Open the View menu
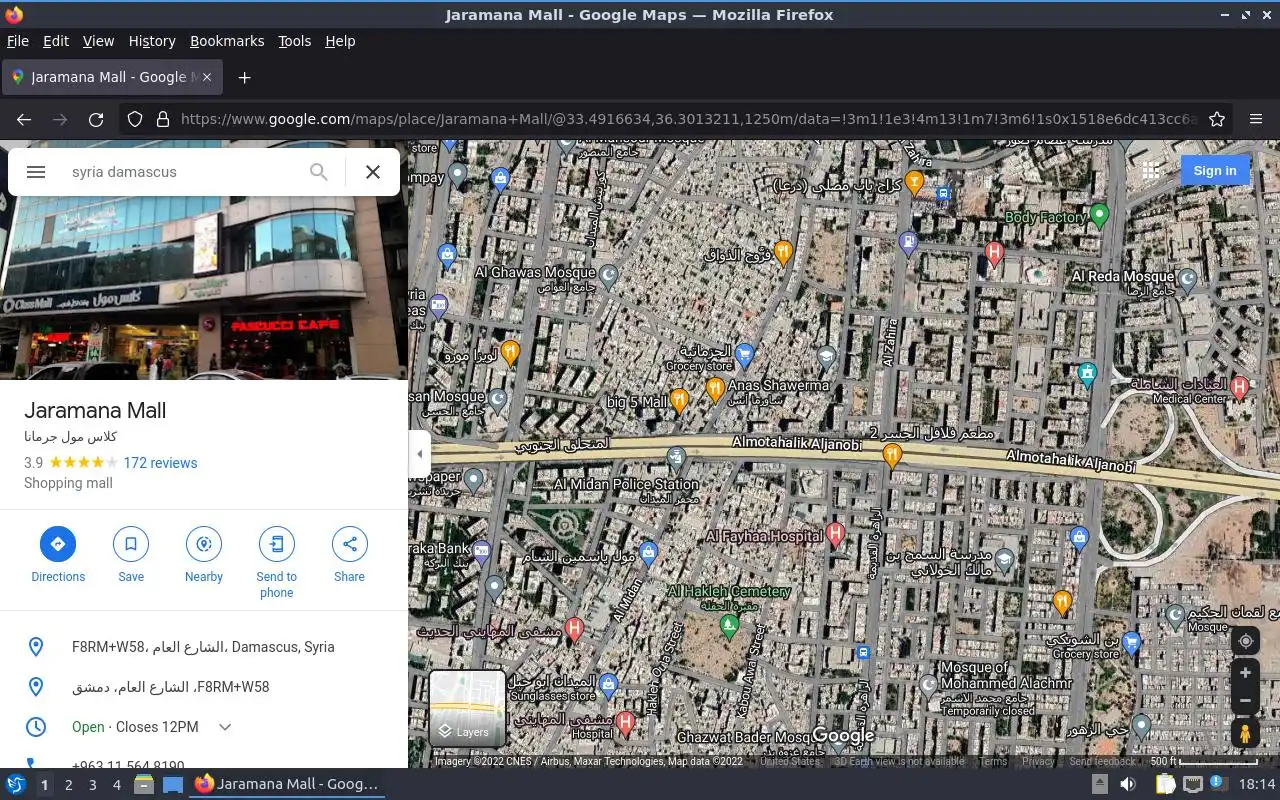The width and height of the screenshot is (1280, 800). pos(98,41)
